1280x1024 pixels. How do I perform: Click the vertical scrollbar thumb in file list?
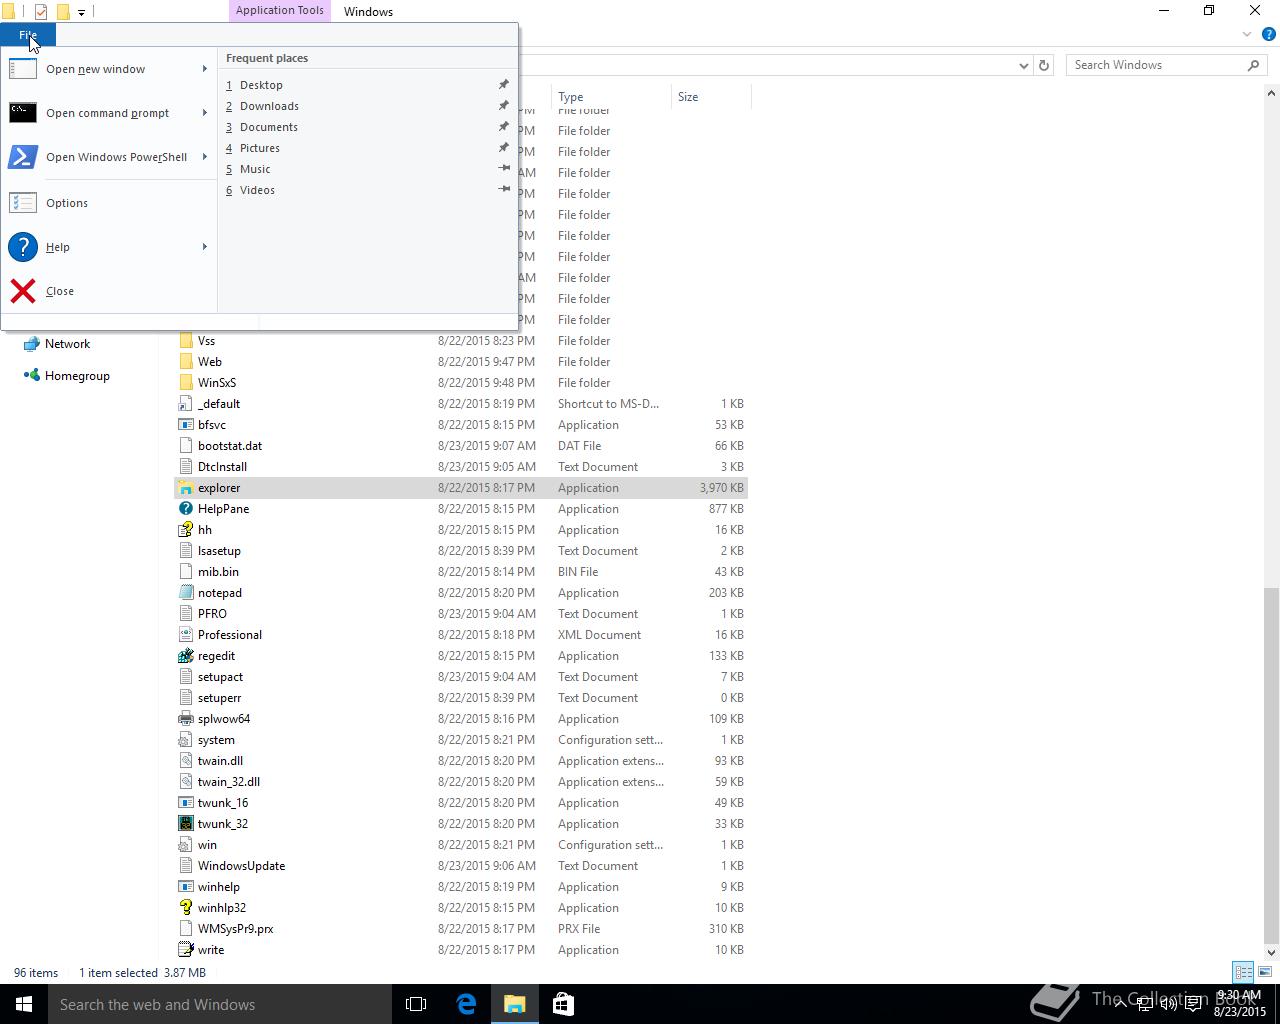tap(1271, 765)
